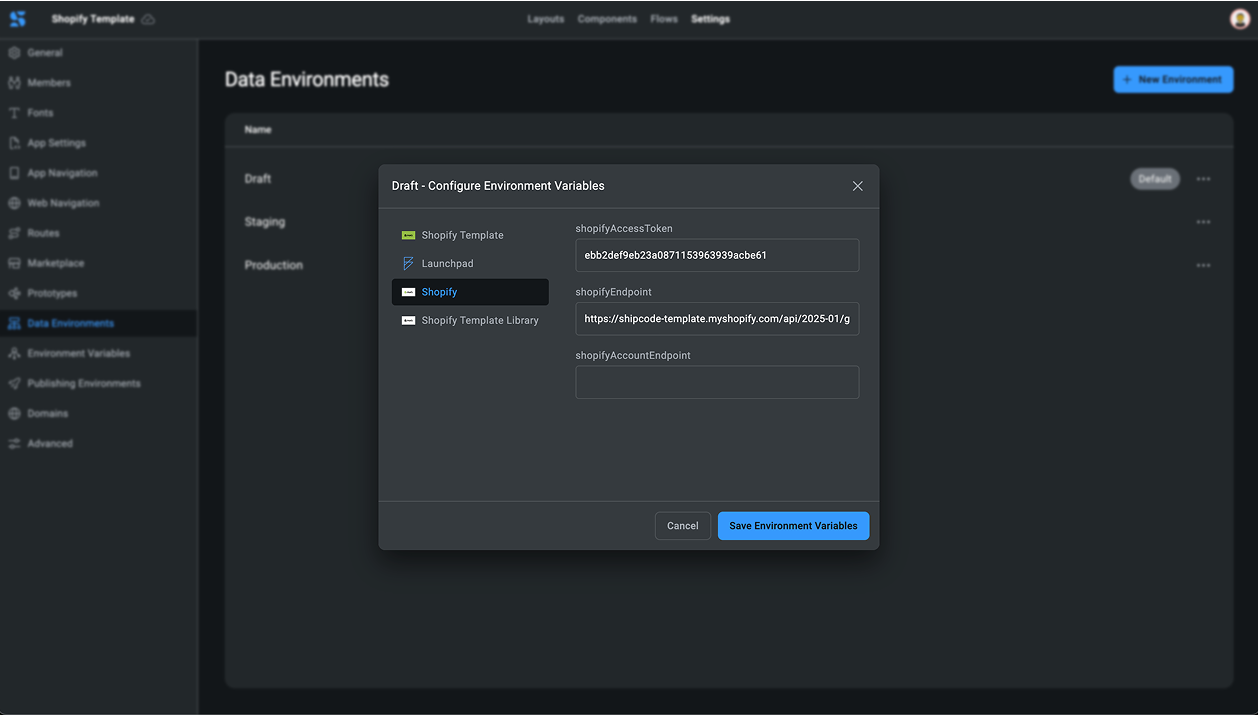Click the shopifyAccessToken input field

(x=717, y=255)
